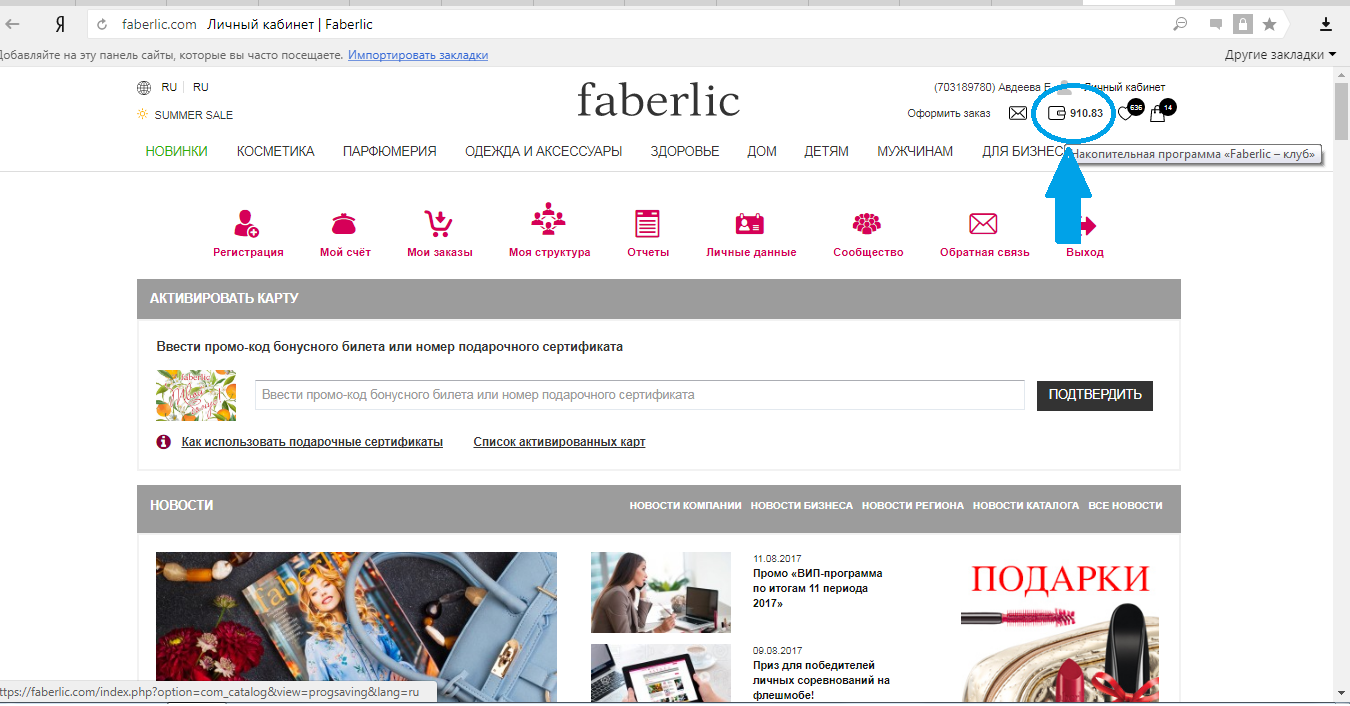Screen dimensions: 1350x706
Task: Open Список активированных карт link
Action: click(559, 442)
